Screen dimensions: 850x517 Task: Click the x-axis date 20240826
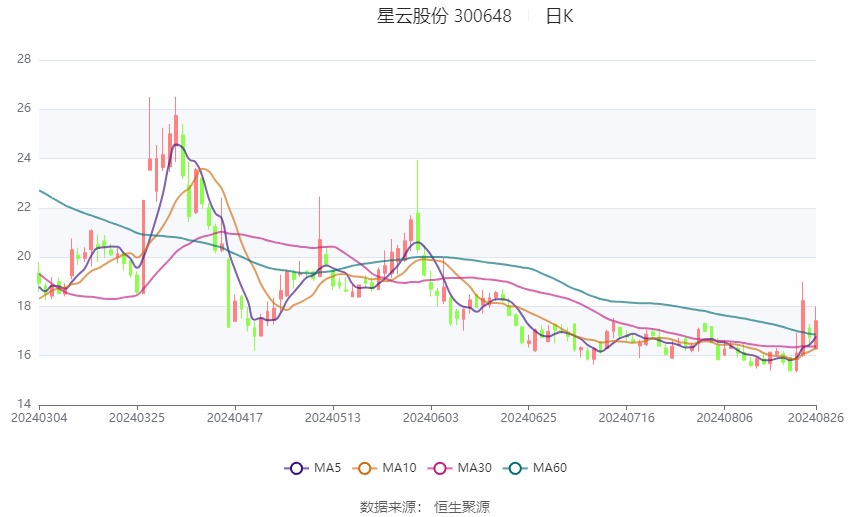[816, 418]
